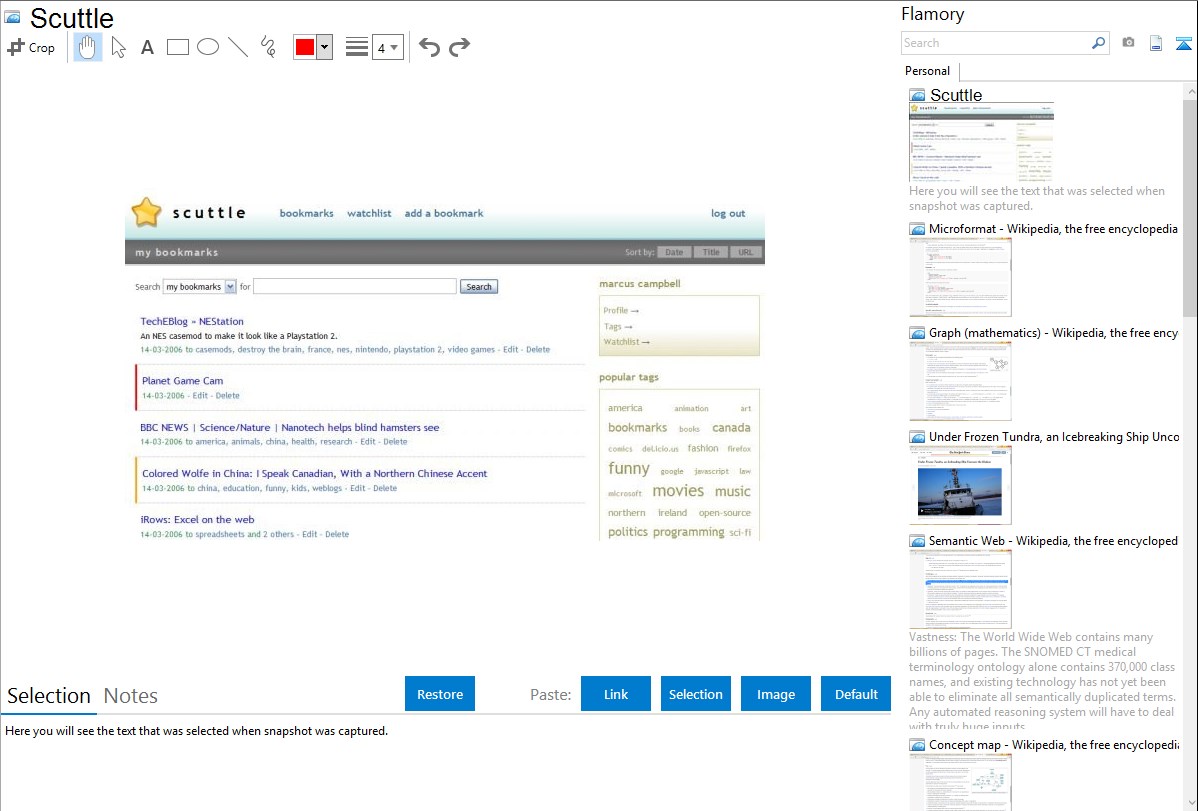Paste as Image
This screenshot has height=811, width=1198.
point(775,694)
